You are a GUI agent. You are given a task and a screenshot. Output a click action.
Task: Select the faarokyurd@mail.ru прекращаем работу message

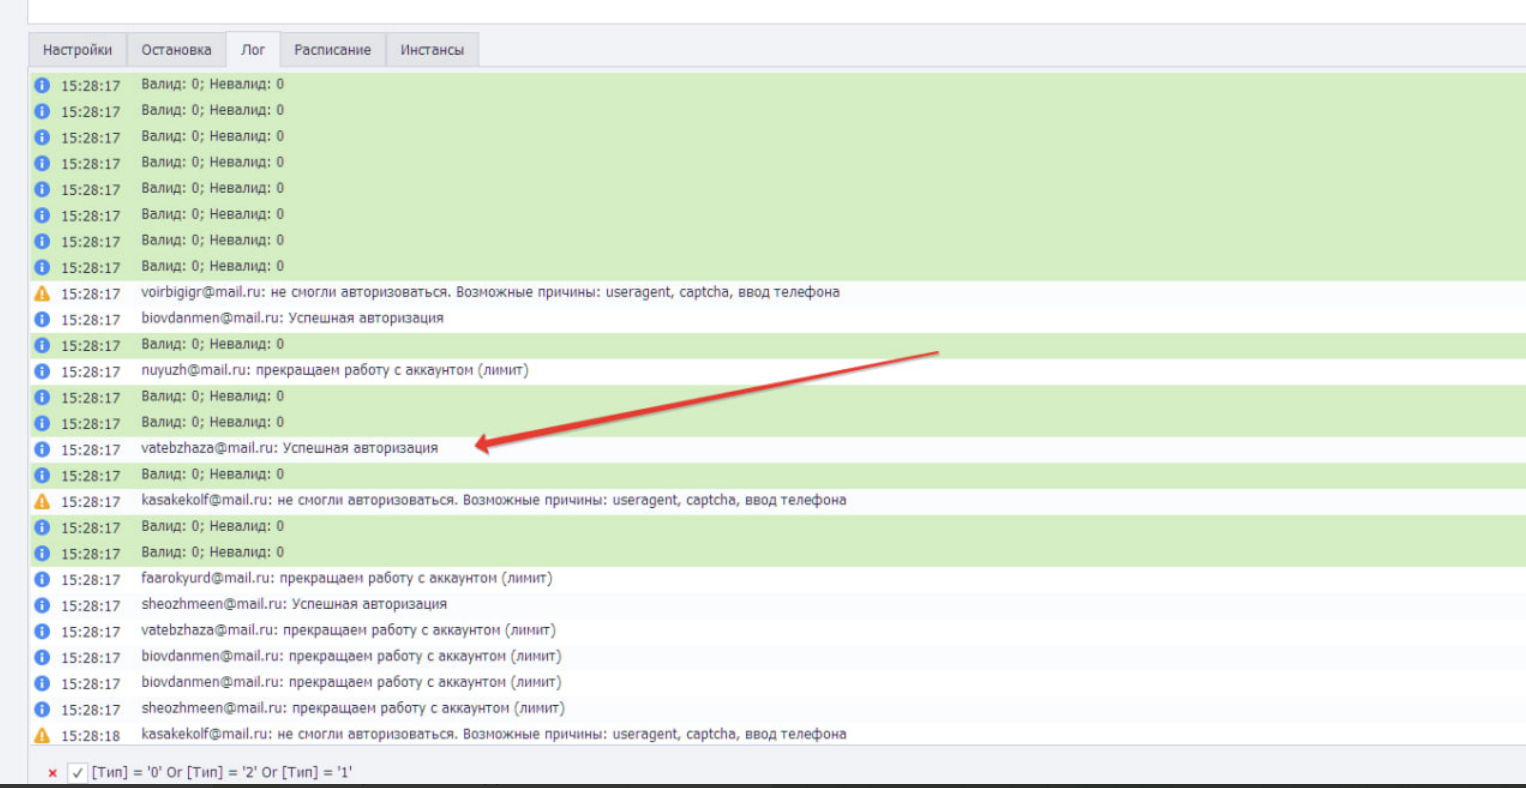pyautogui.click(x=346, y=578)
